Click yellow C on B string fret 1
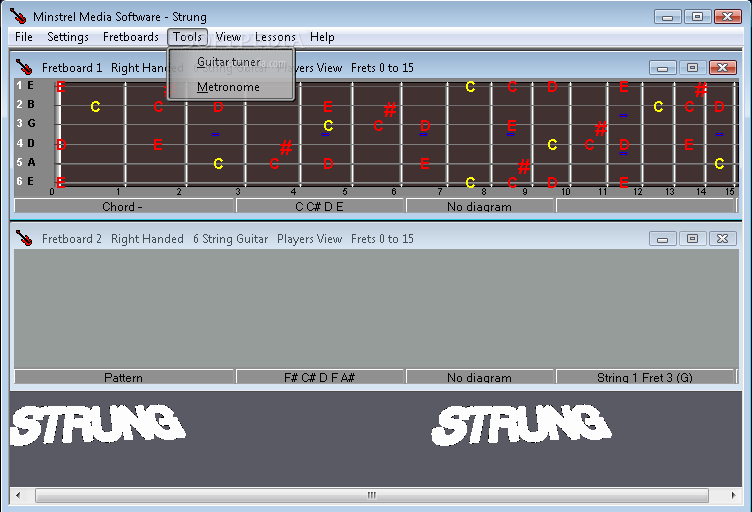Image resolution: width=752 pixels, height=512 pixels. pyautogui.click(x=95, y=106)
